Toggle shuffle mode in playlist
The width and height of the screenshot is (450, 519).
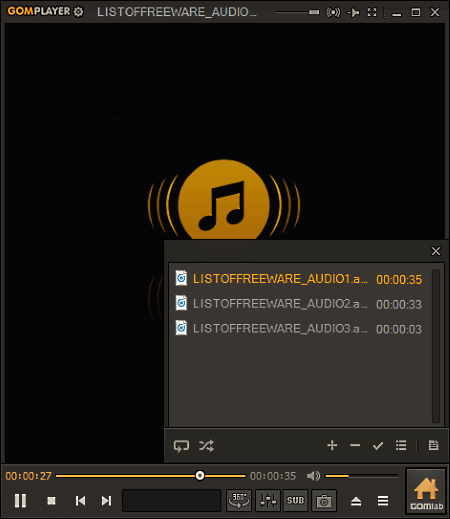pyautogui.click(x=206, y=445)
